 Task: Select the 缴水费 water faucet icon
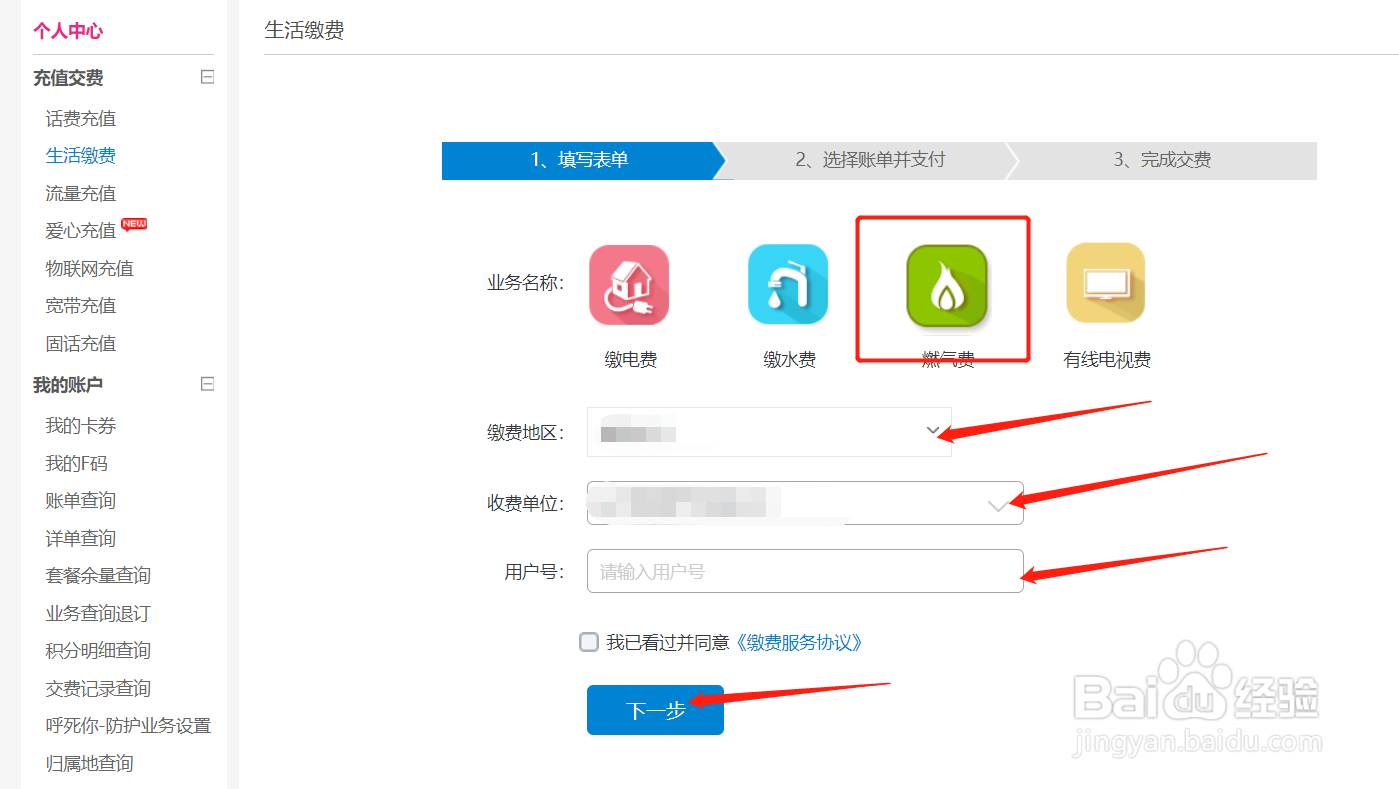click(788, 285)
